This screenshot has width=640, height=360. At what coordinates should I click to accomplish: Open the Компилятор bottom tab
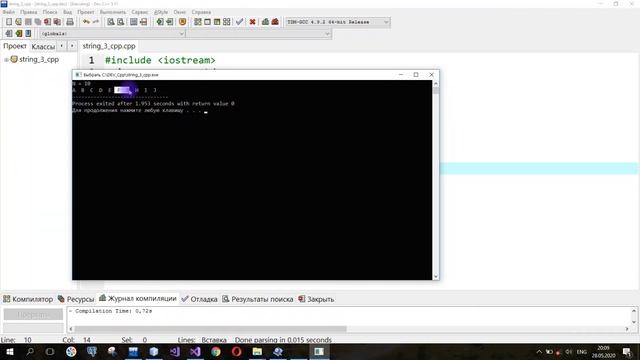(28, 299)
